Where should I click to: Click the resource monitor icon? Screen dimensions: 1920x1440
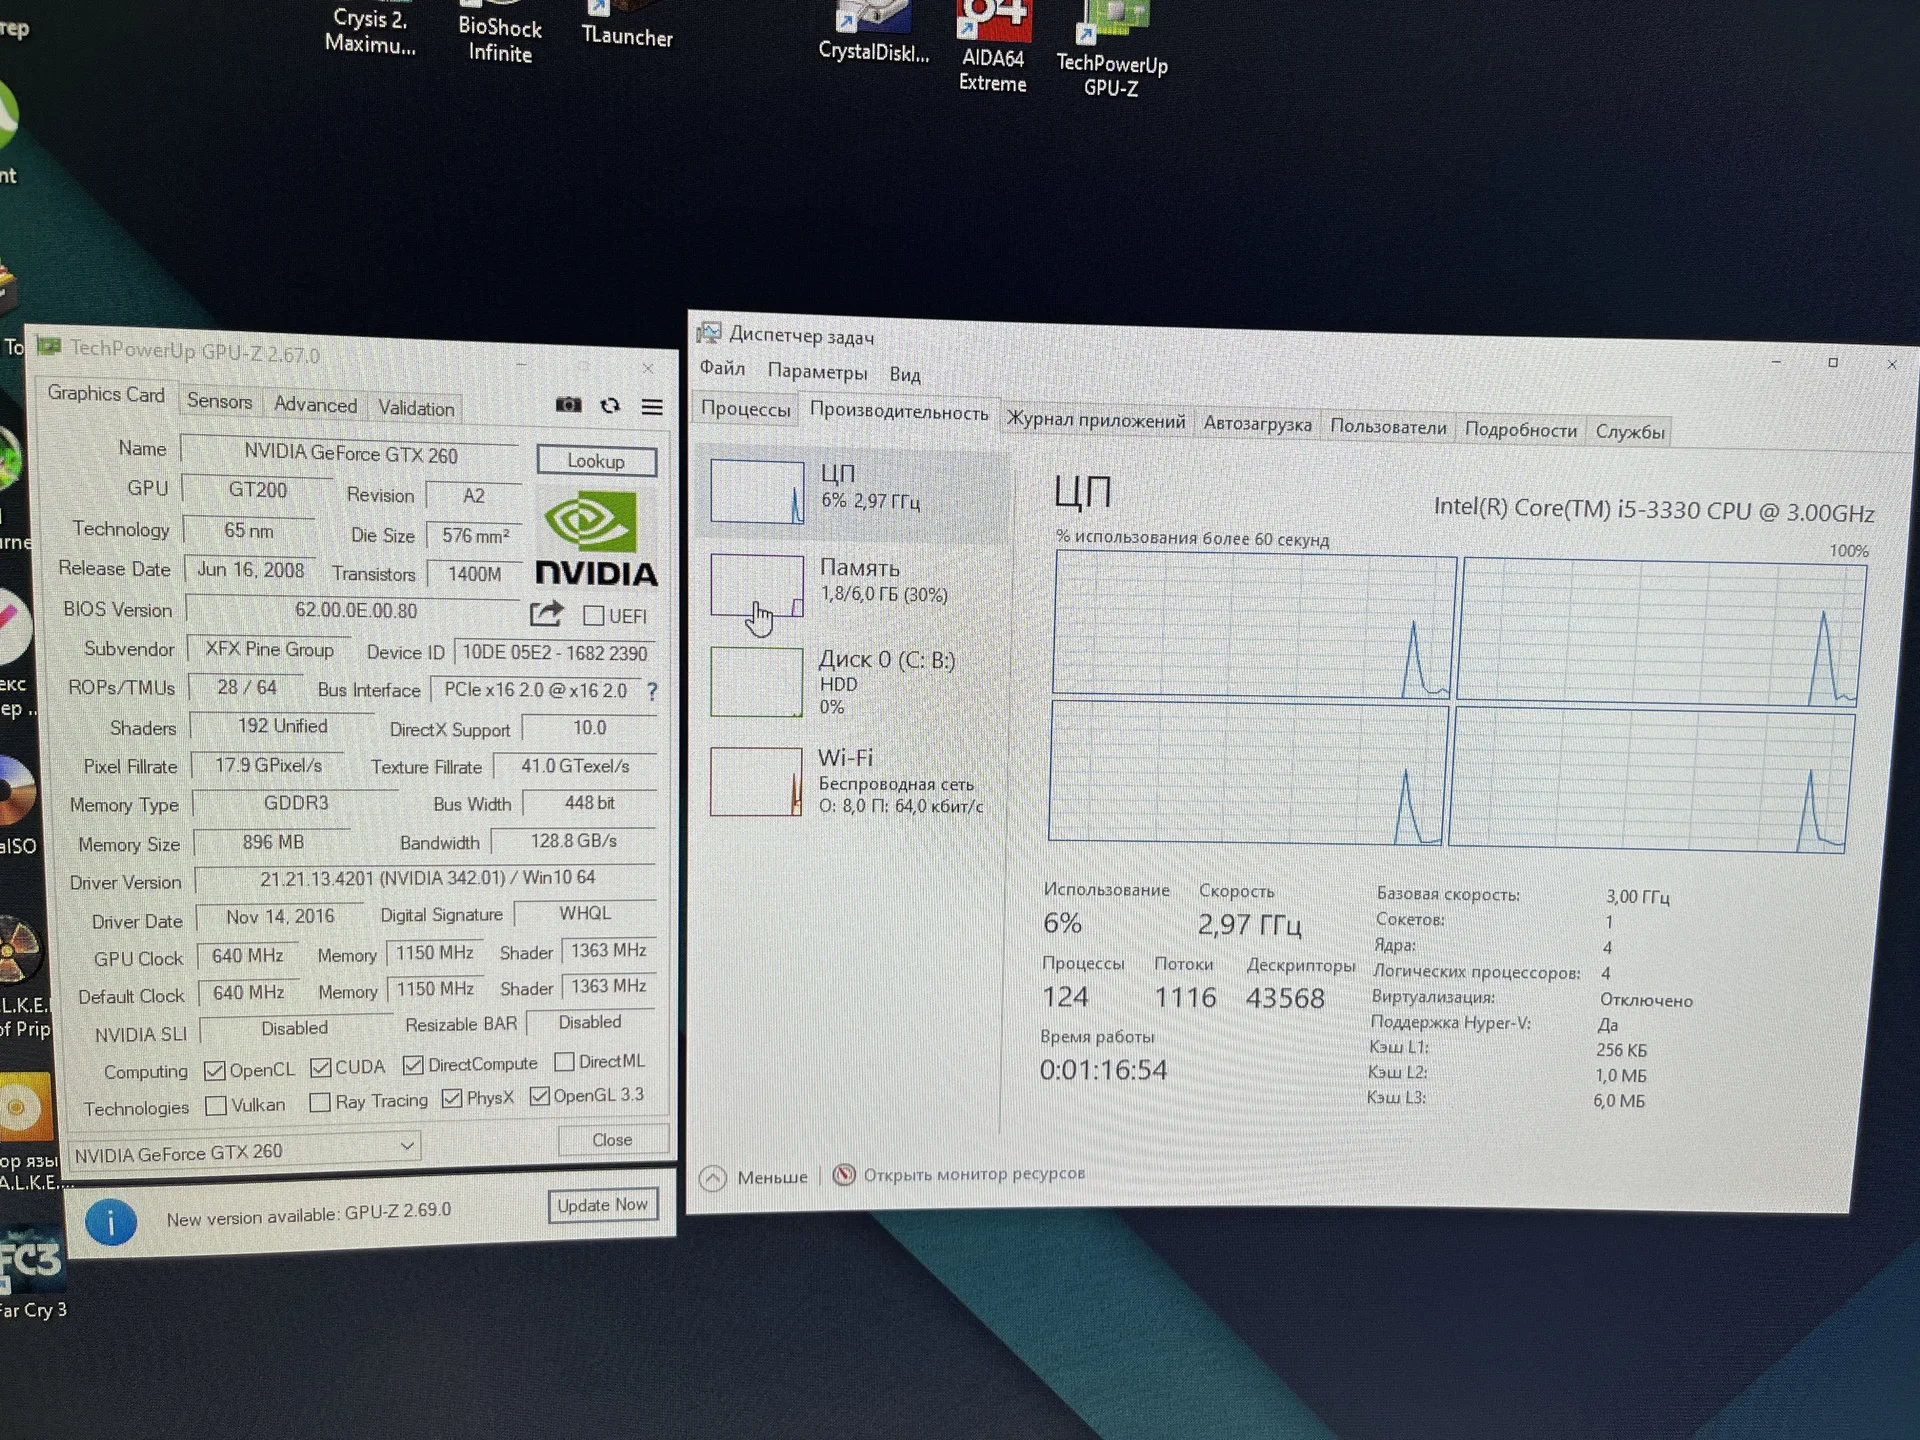pos(844,1174)
